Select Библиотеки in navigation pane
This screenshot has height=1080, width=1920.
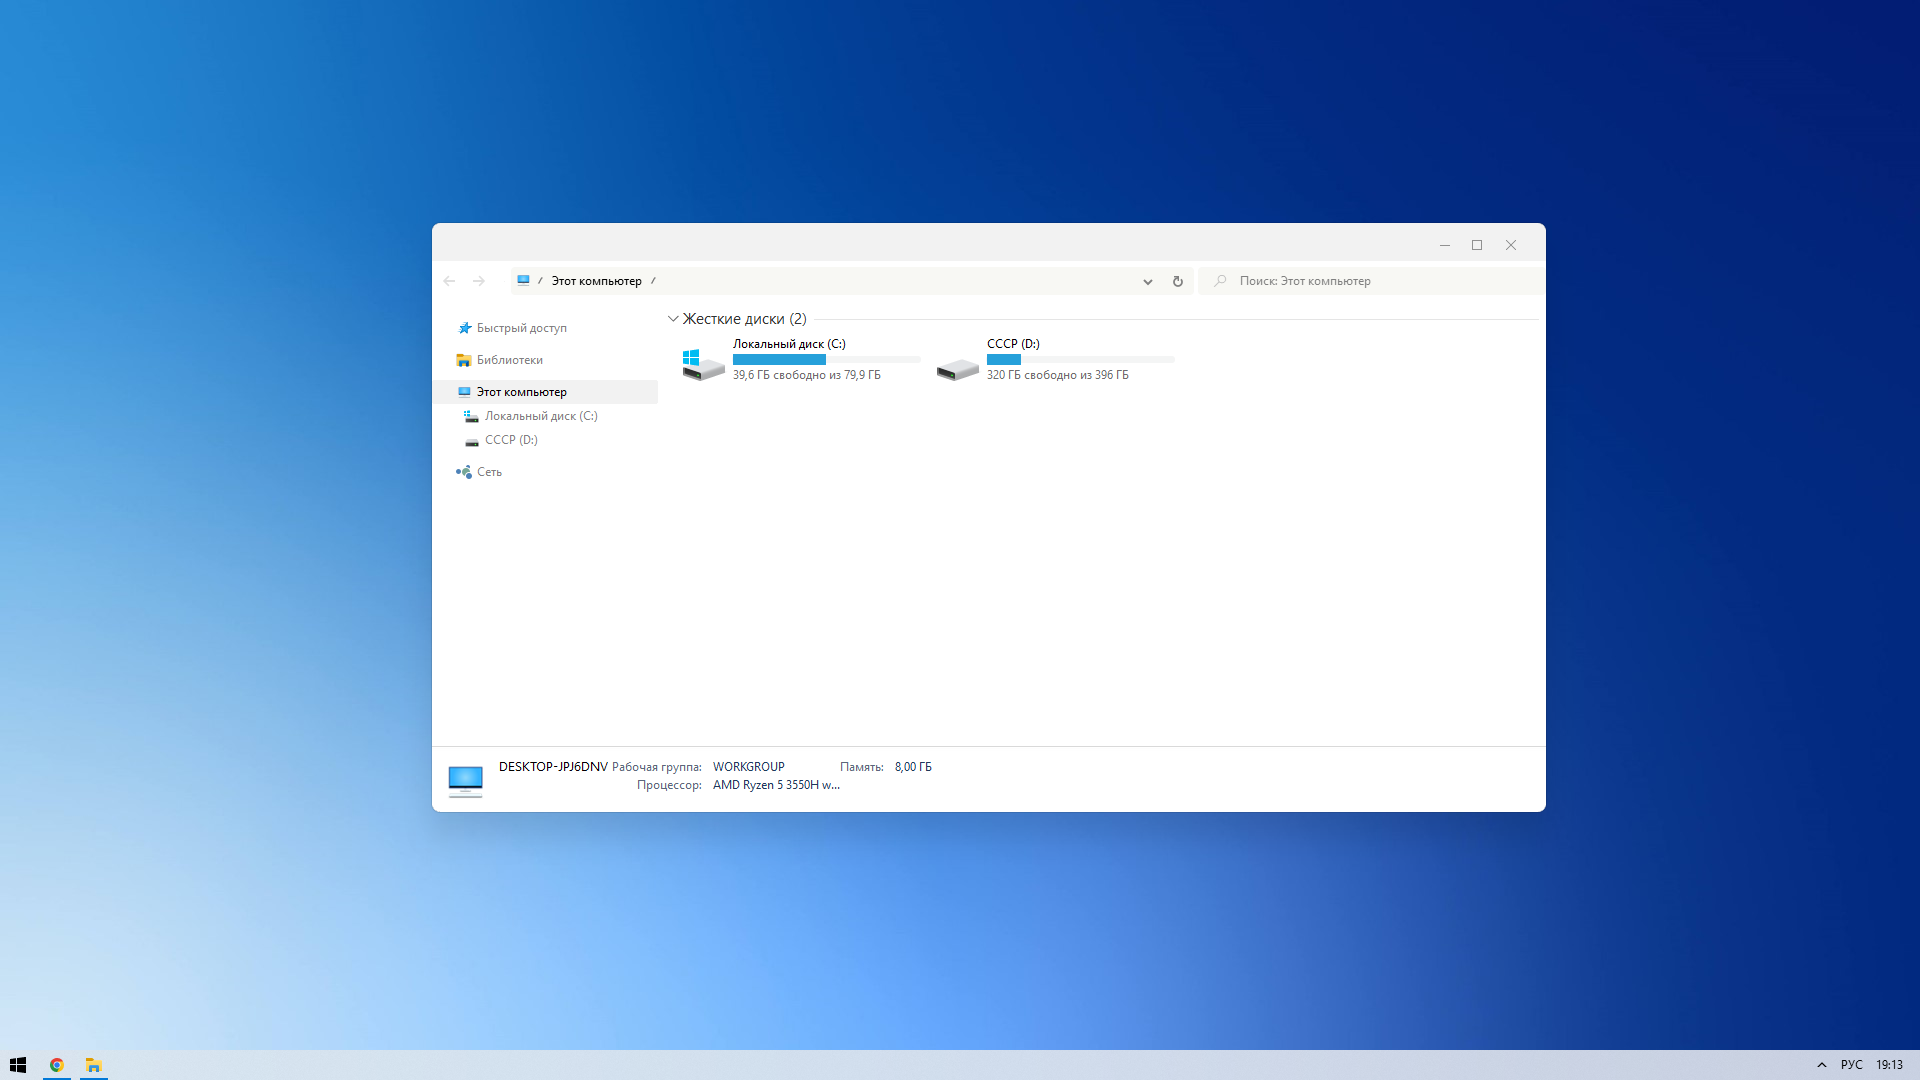[509, 360]
